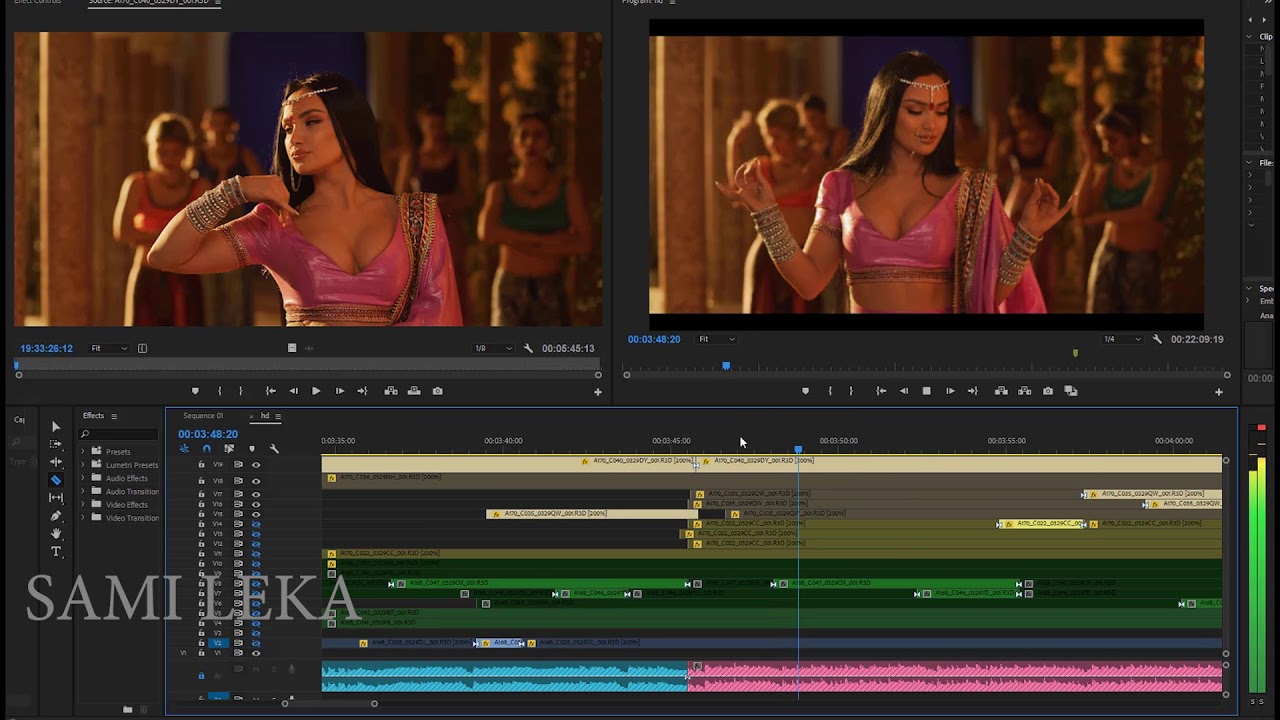
Task: Expand the Presets folder
Action: tap(83, 451)
